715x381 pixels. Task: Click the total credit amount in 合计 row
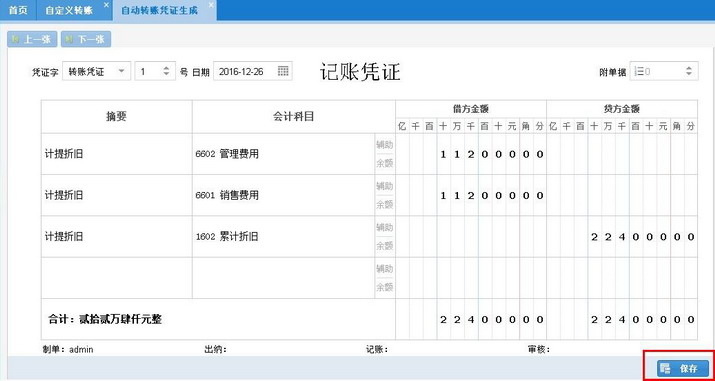tap(622, 319)
